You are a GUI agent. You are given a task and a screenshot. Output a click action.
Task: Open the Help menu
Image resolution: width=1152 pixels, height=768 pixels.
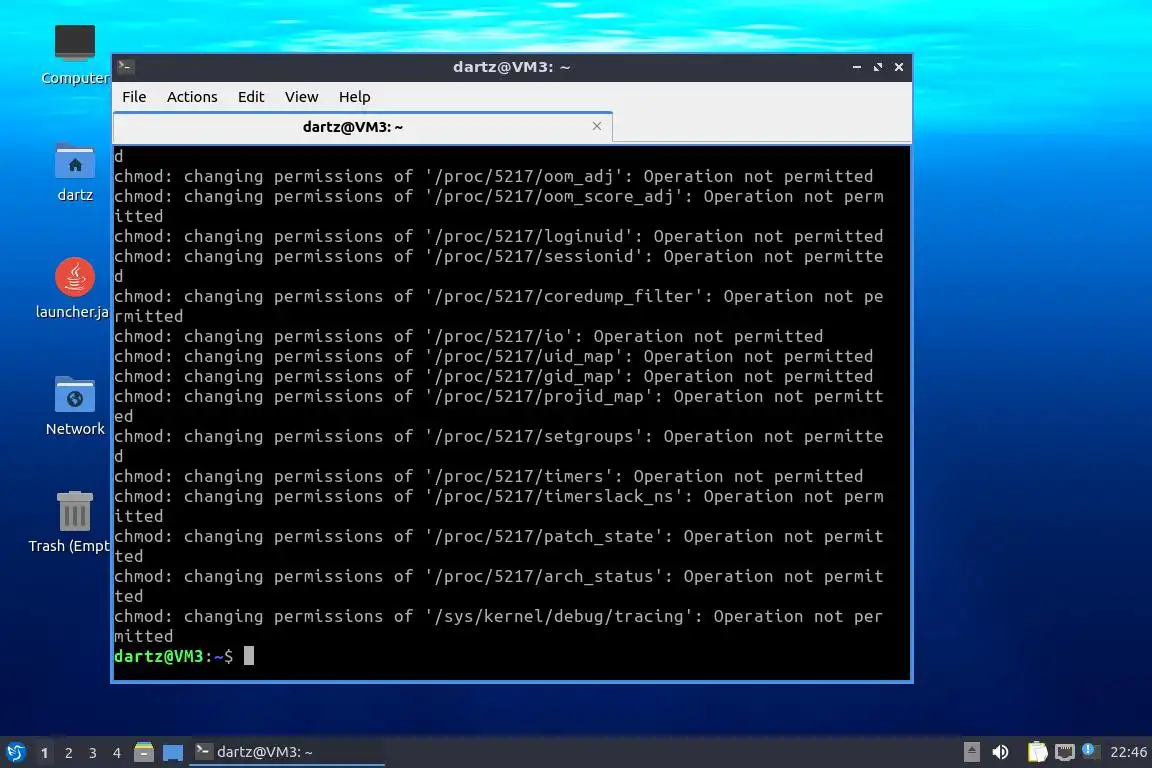(354, 97)
